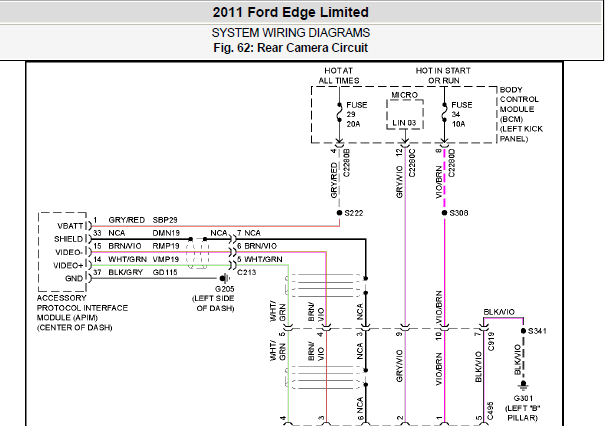Select the "SHIELD" pin label

(69, 239)
